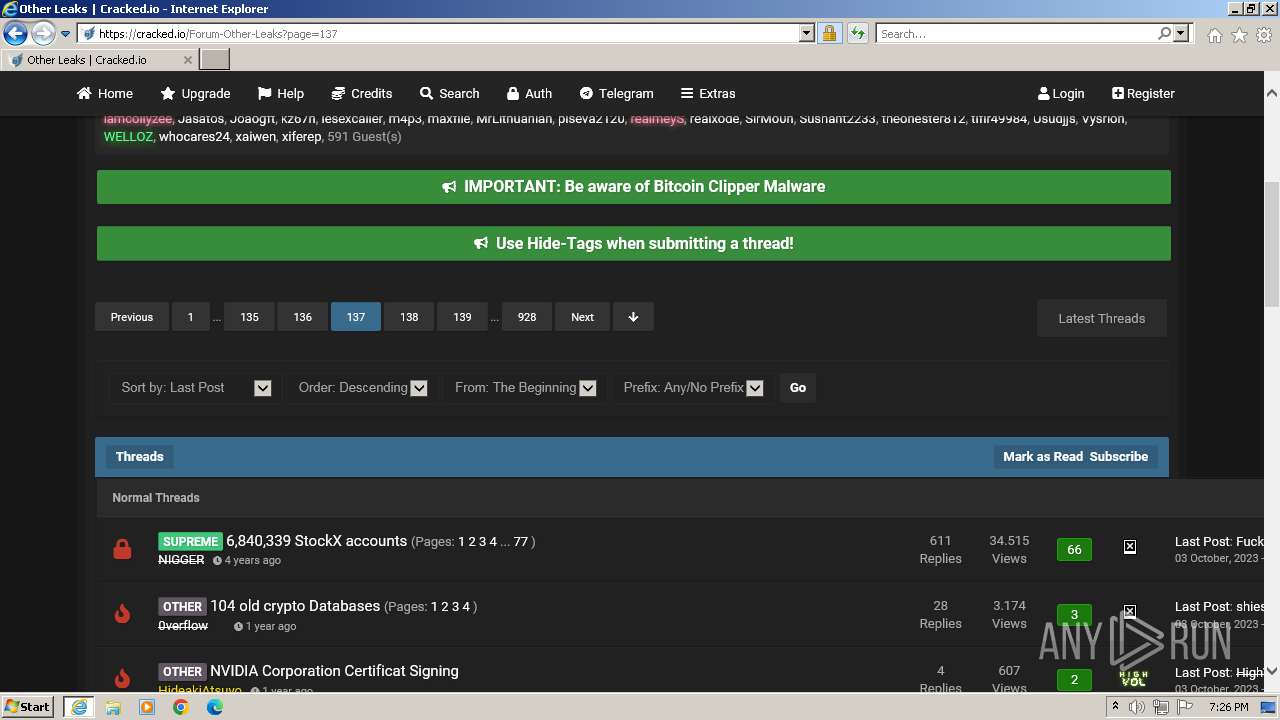Viewport: 1280px width, 720px height.
Task: Click the green 3 likes badge
Action: [1074, 615]
